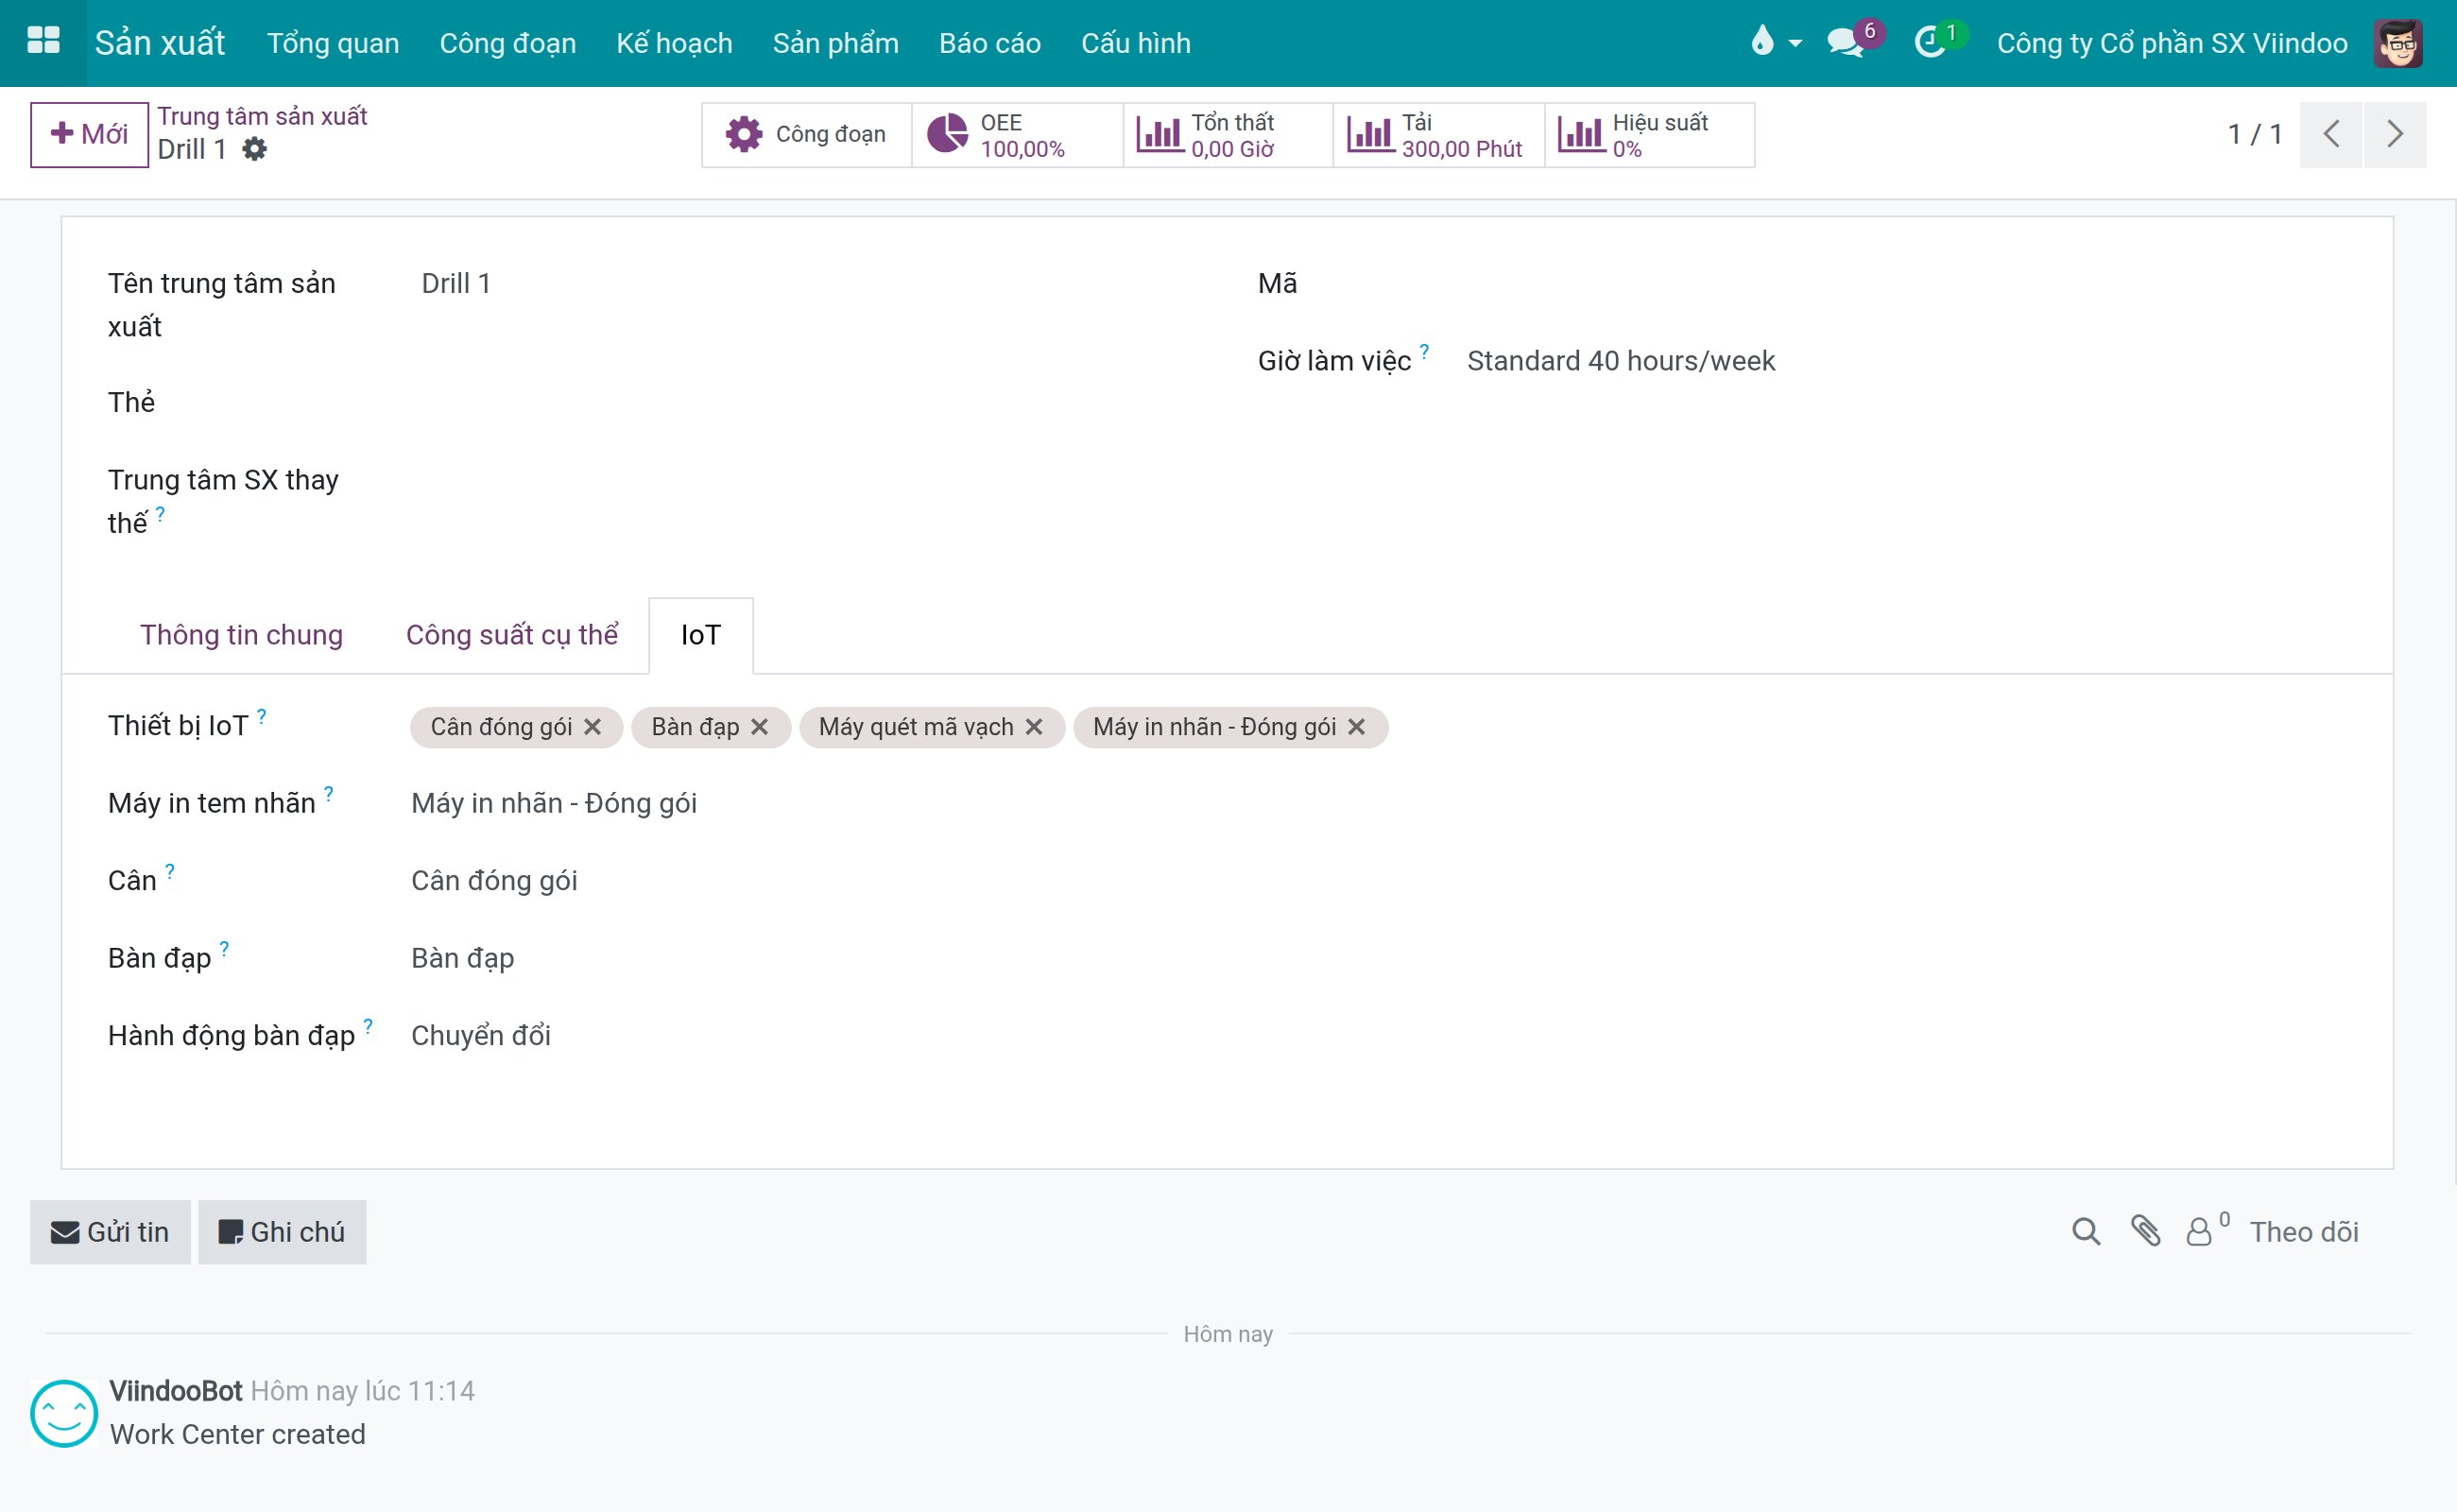Remove the Máy quét mã vạch tag
The image size is (2457, 1512).
[1034, 727]
